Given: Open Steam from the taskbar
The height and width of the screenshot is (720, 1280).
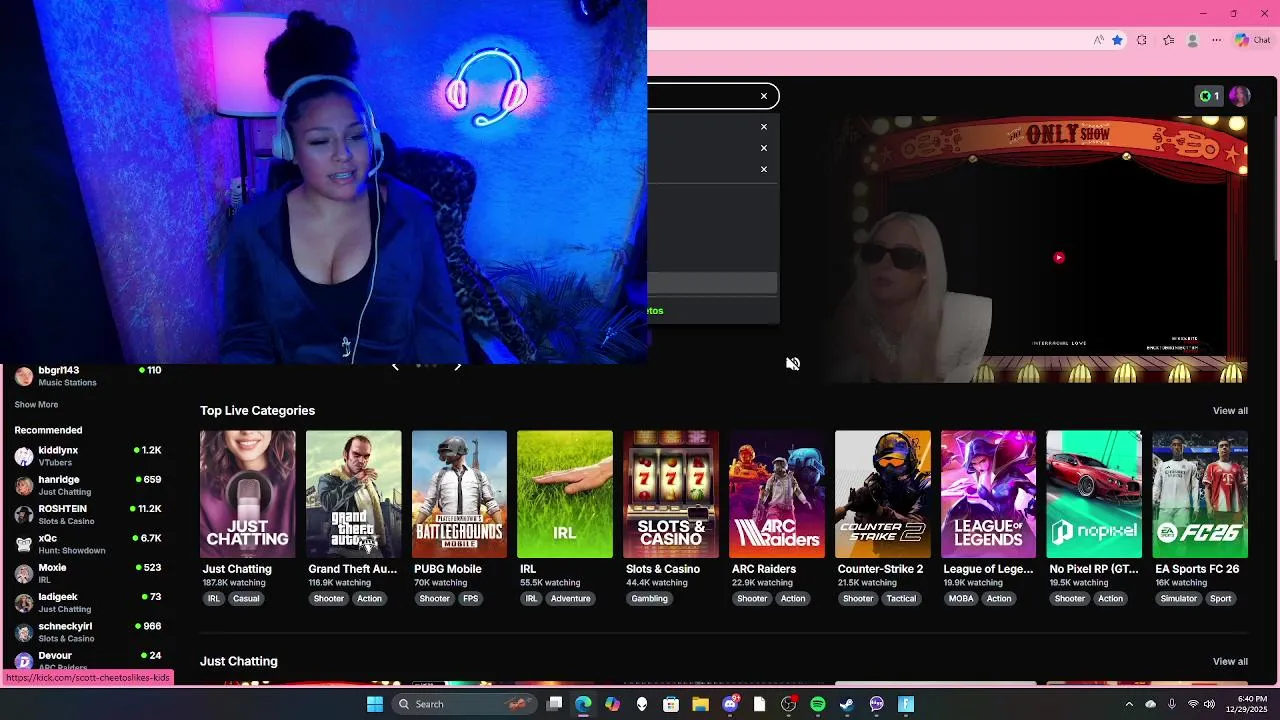Looking at the screenshot, I should point(847,704).
